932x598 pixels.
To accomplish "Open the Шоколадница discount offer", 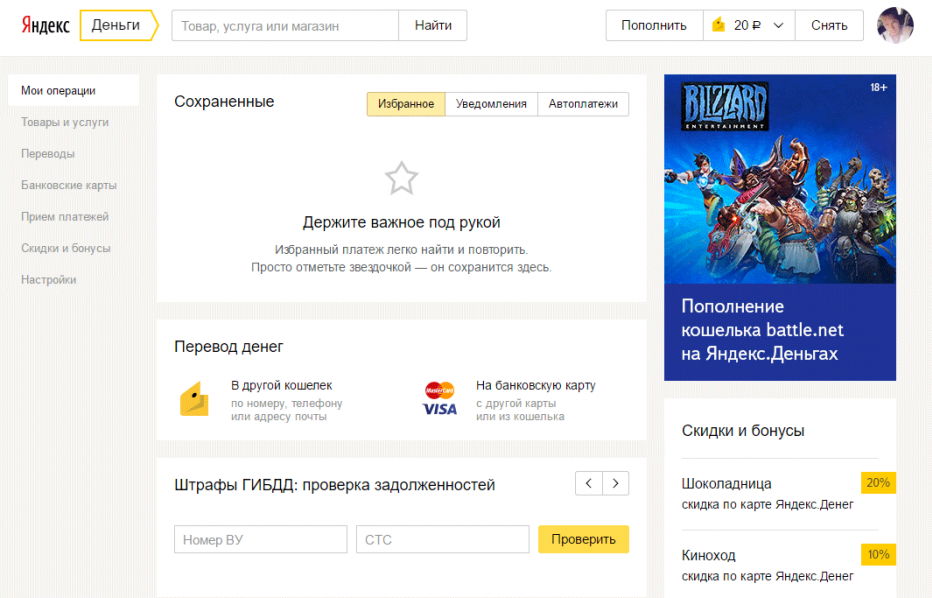I will point(726,483).
